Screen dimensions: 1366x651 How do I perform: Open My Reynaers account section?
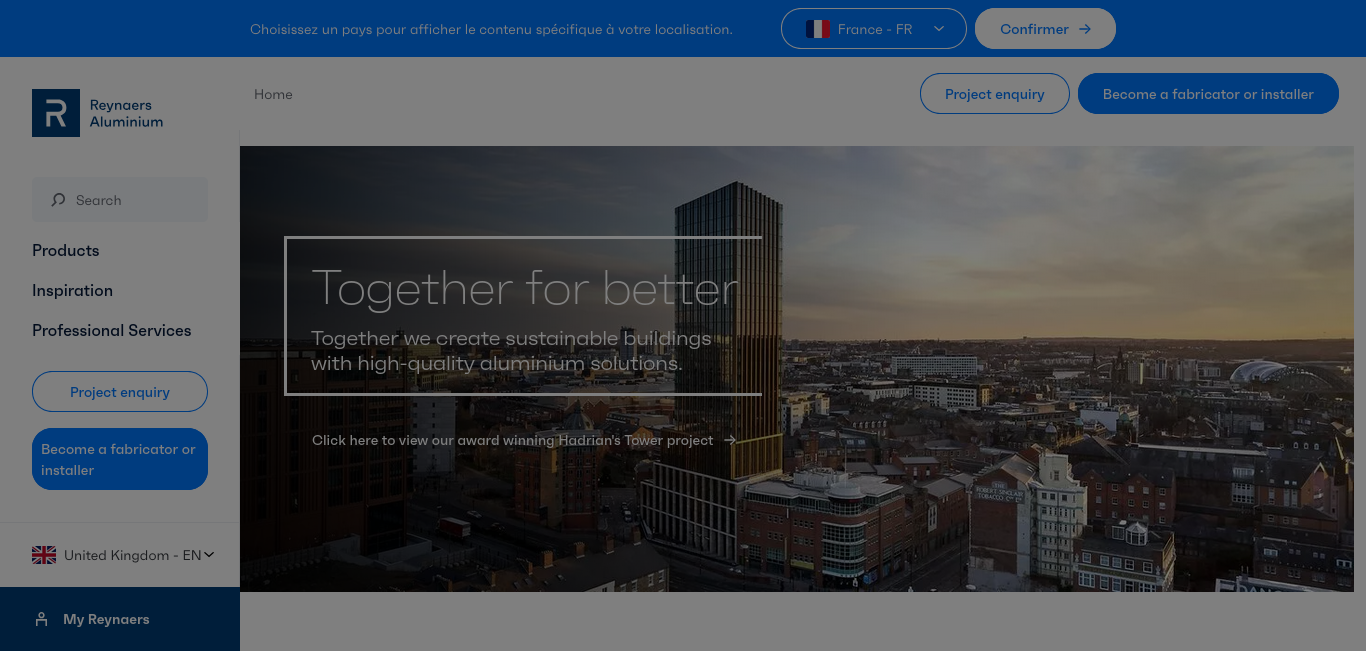(120, 619)
